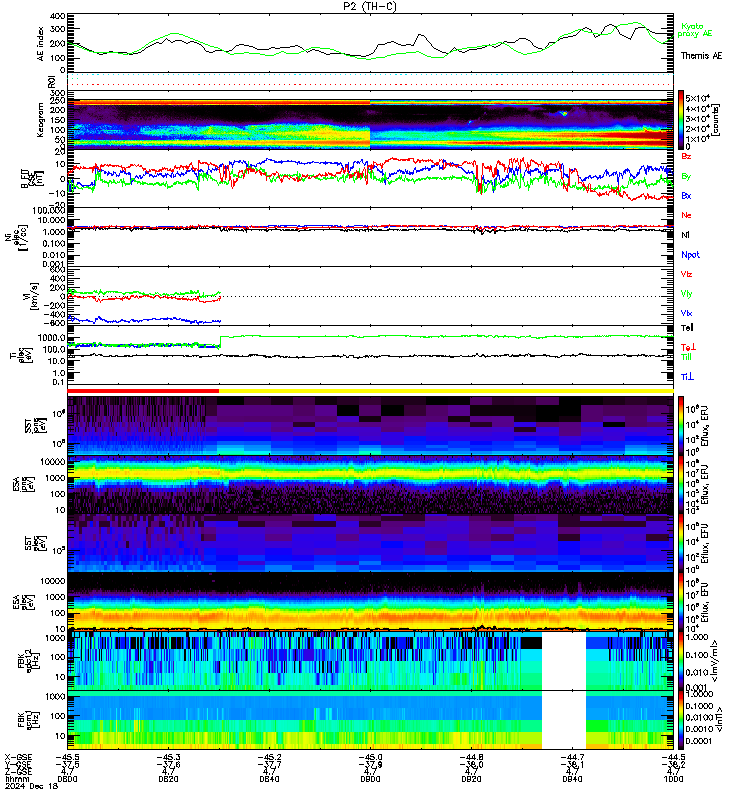
Task: Click the ESA electron Eflux color bar
Action: (681, 602)
